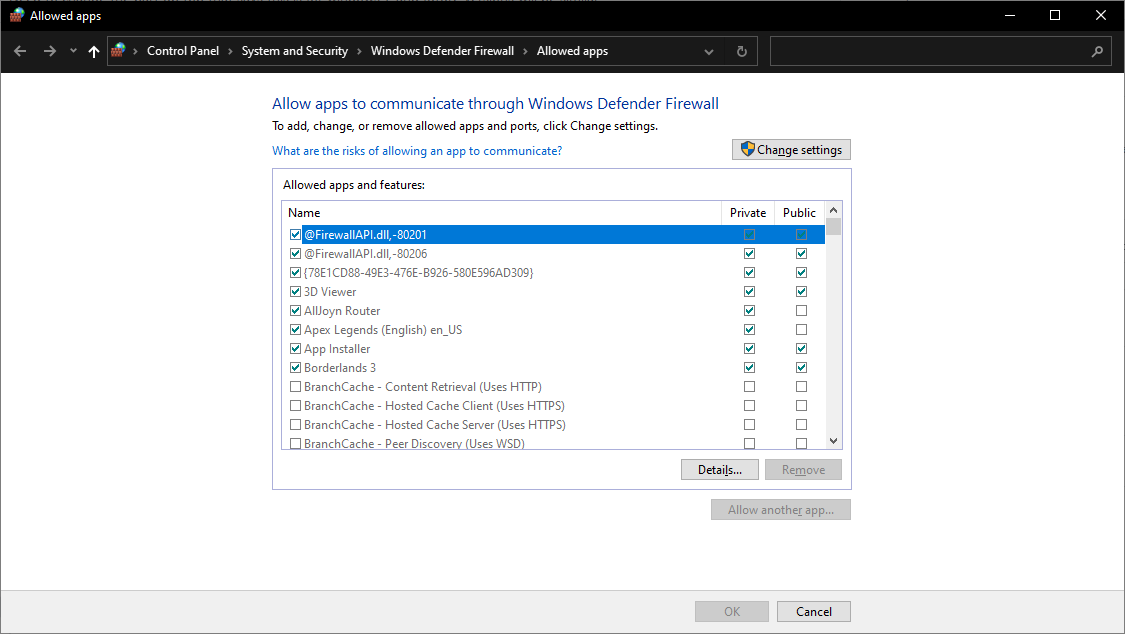Click the firewall icon in the address bar
Image resolution: width=1125 pixels, height=634 pixels.
click(x=117, y=50)
